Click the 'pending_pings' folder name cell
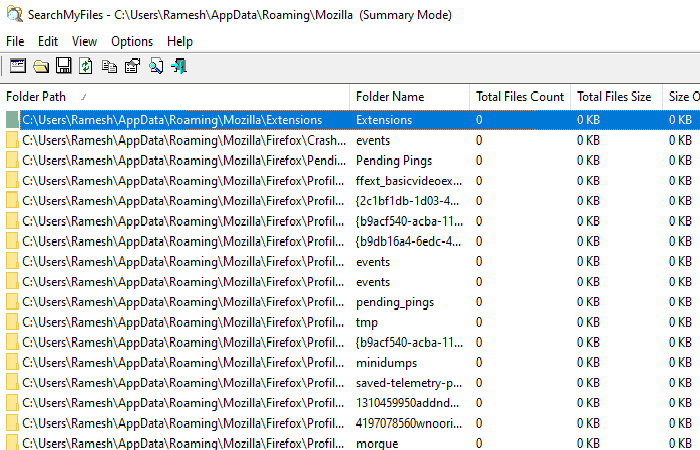700x450 pixels. point(395,302)
